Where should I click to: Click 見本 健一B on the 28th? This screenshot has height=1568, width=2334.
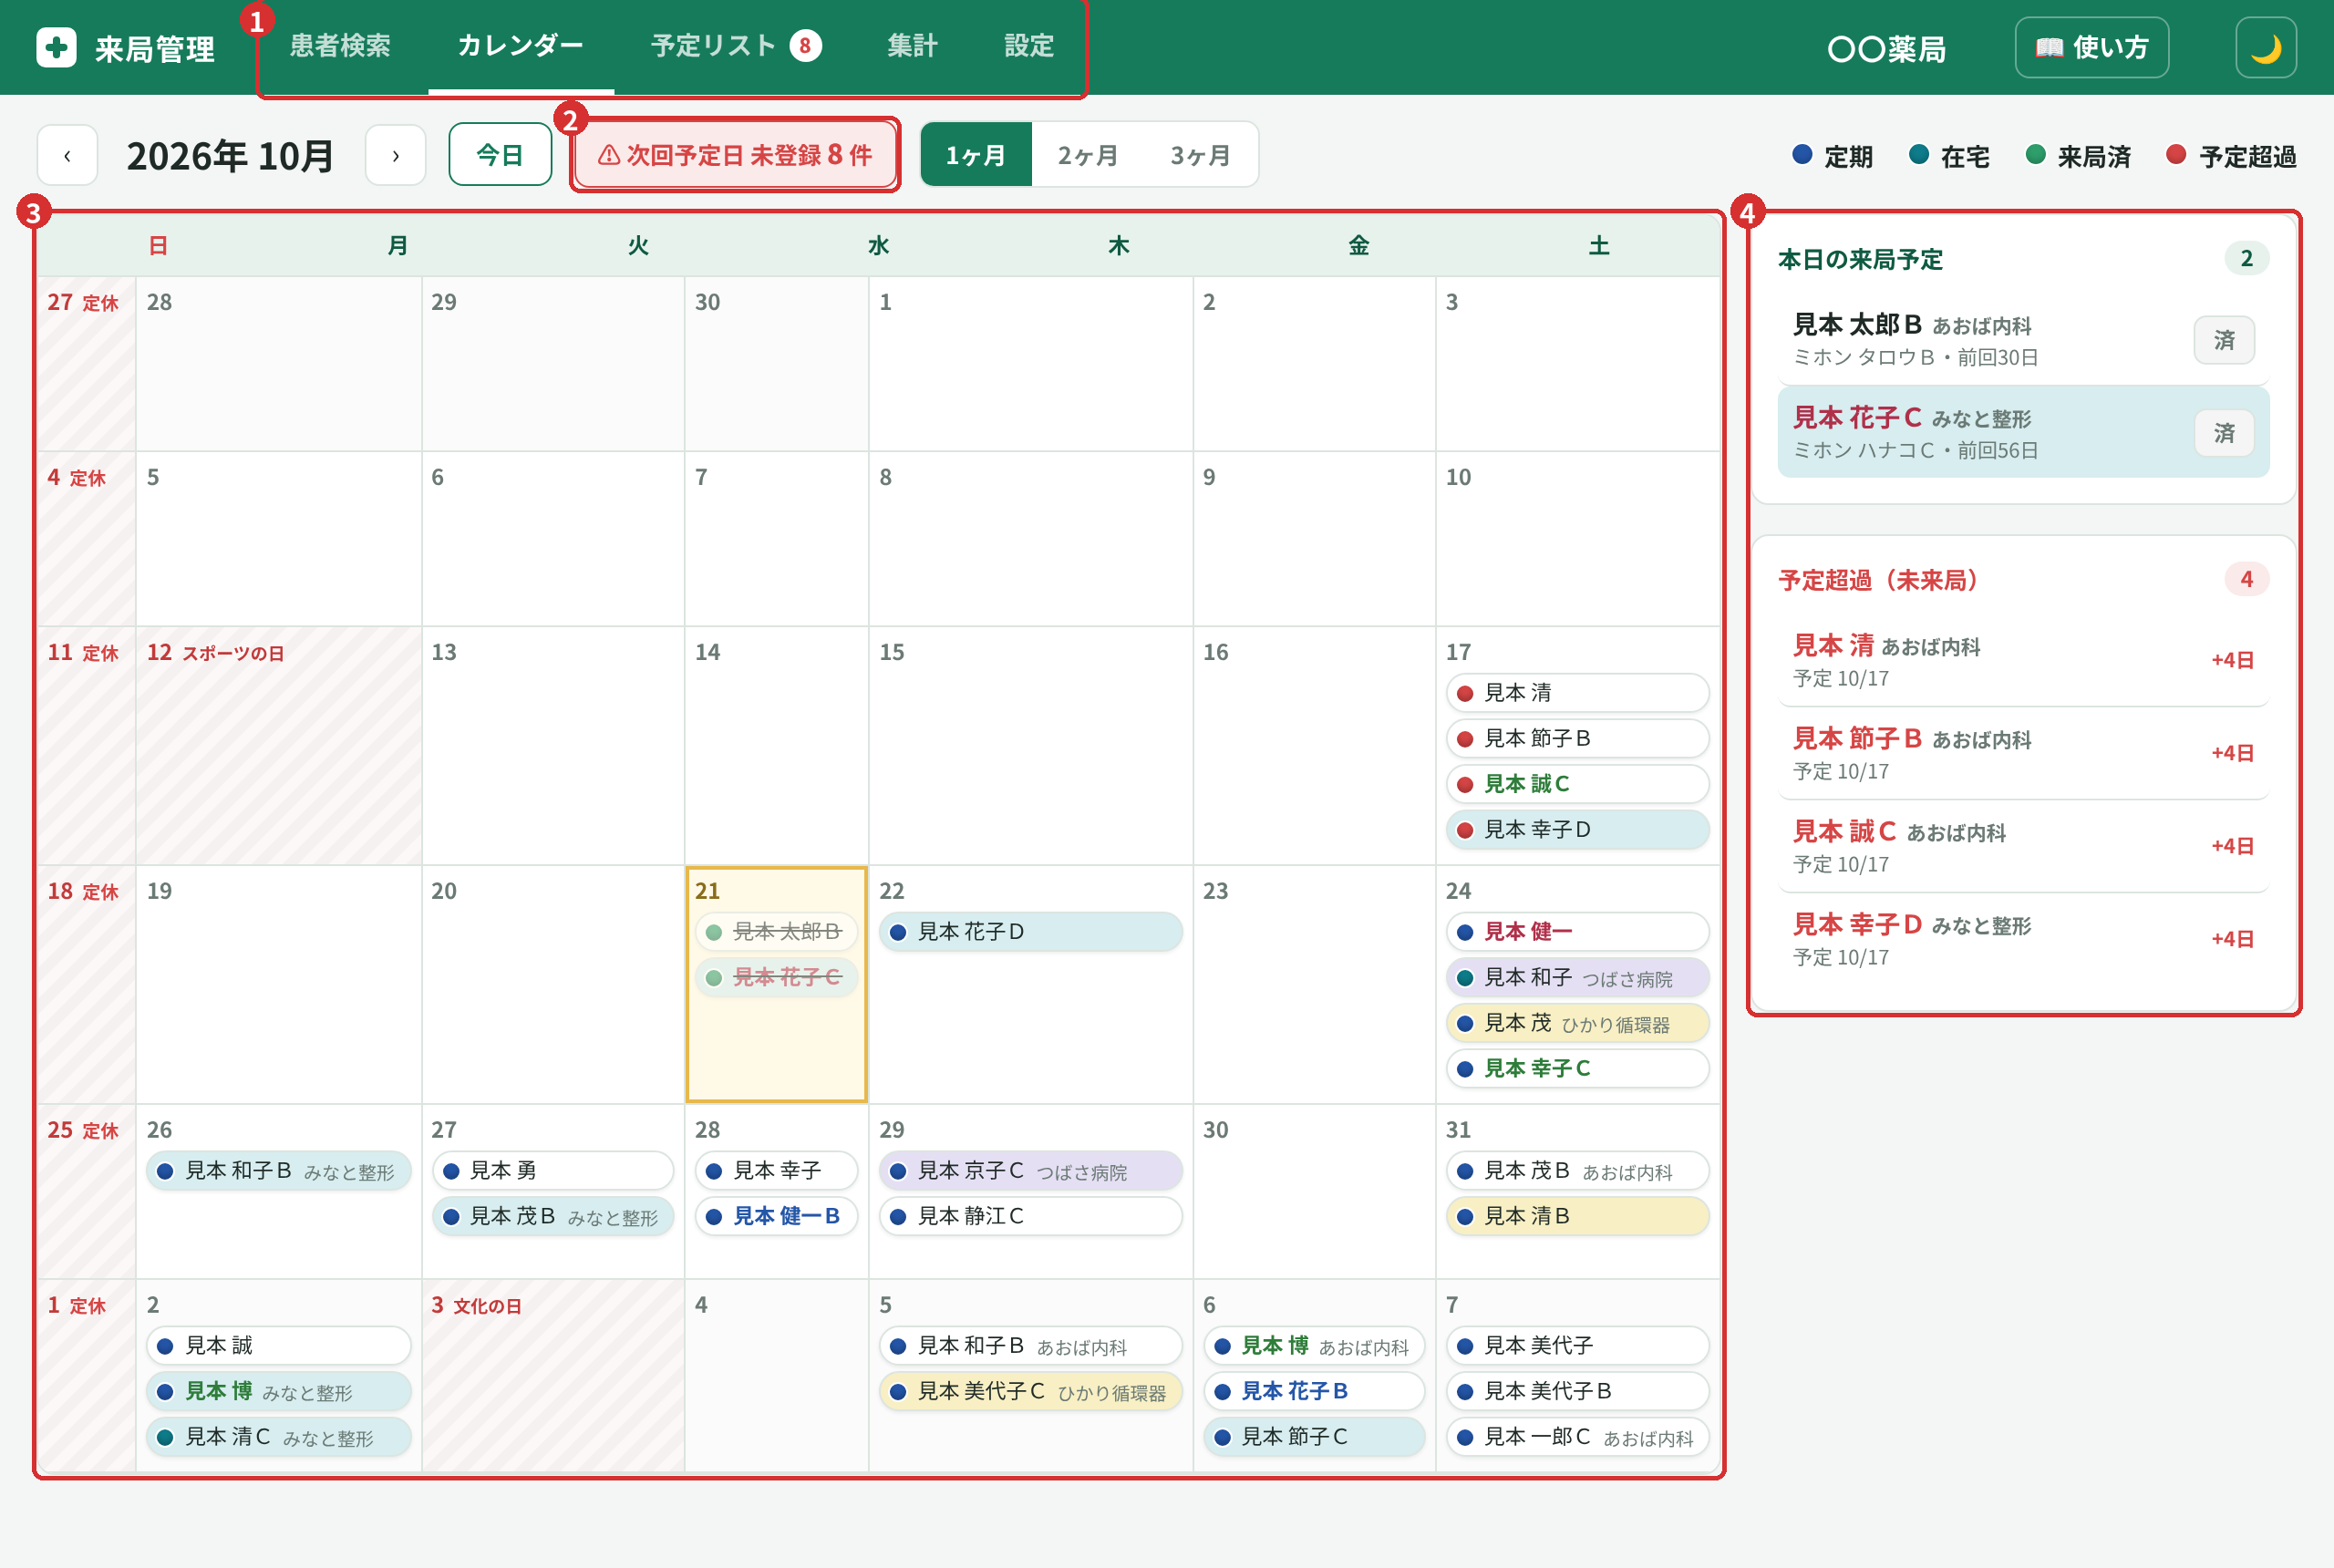776,1217
